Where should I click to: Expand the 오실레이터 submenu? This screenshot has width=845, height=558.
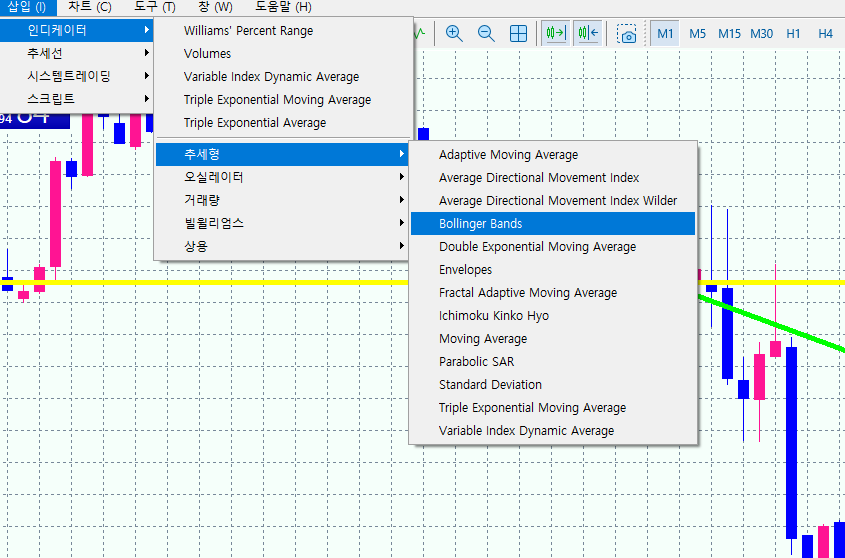point(213,177)
